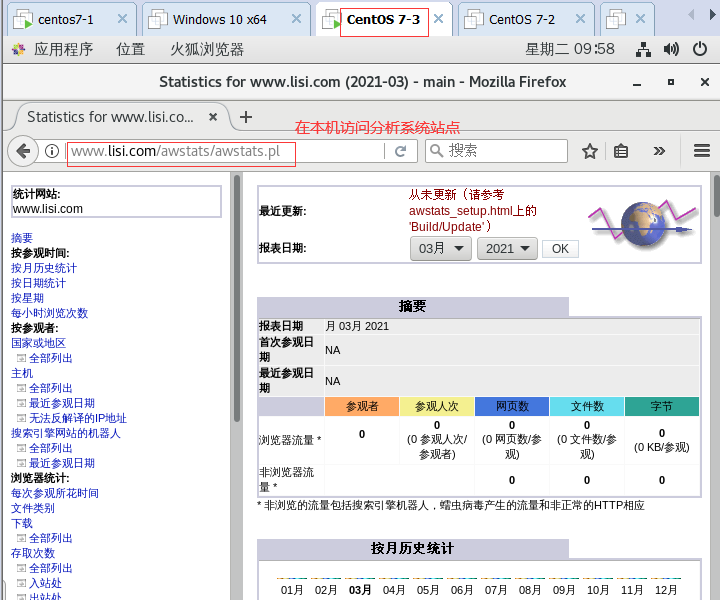720x600 pixels.
Task: Open the 摘要 link in sidebar
Action: (x=22, y=238)
